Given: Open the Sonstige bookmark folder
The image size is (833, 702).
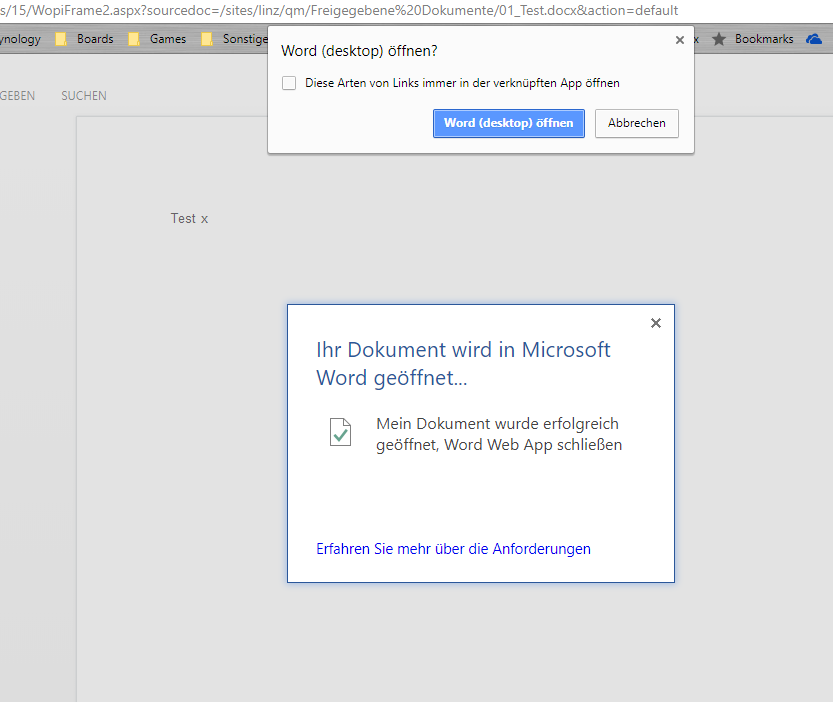Looking at the screenshot, I should coord(235,39).
